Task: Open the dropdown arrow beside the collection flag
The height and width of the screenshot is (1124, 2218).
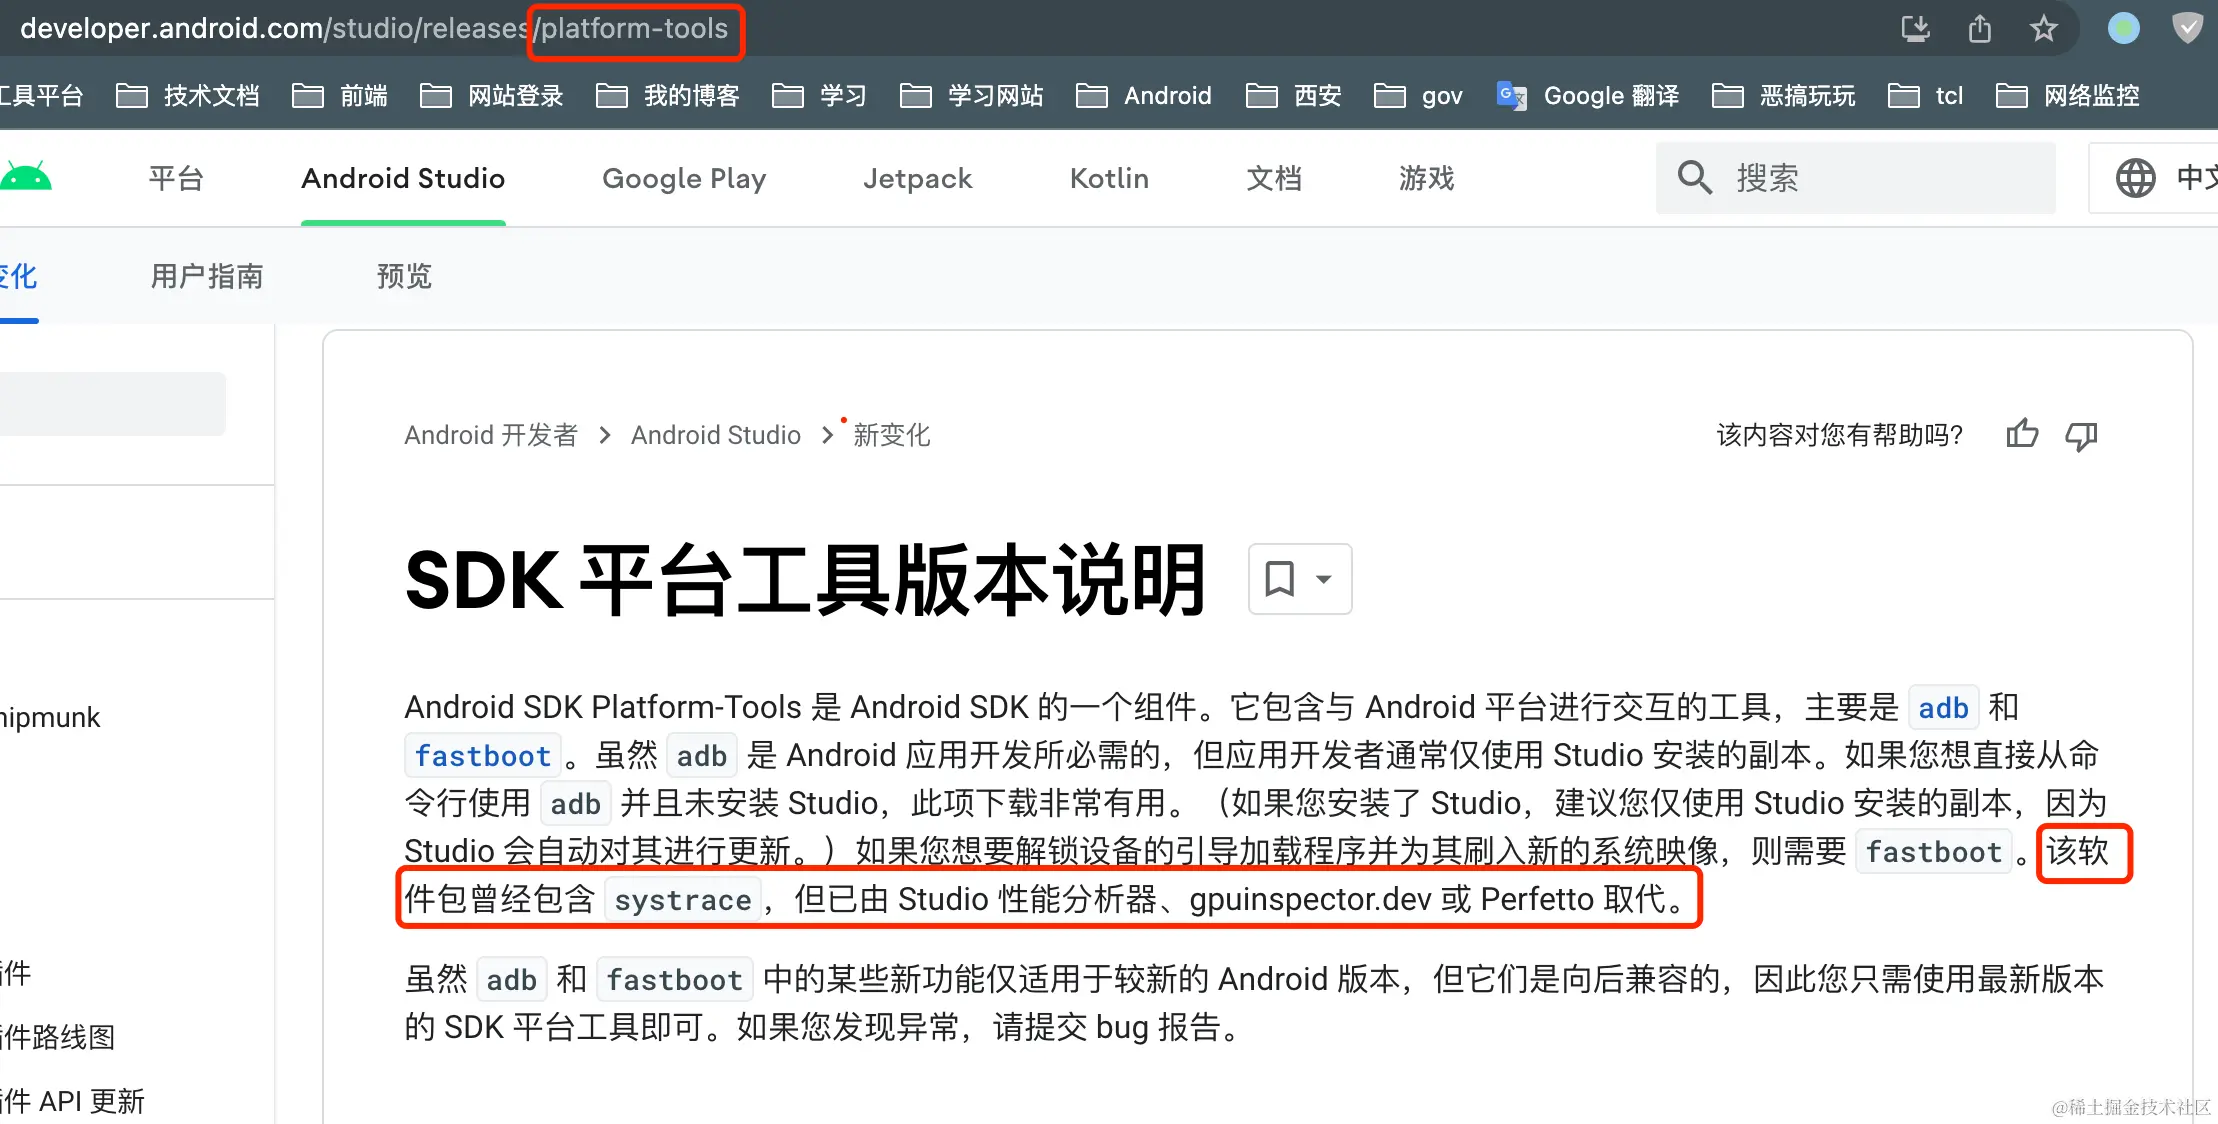Action: coord(1324,578)
